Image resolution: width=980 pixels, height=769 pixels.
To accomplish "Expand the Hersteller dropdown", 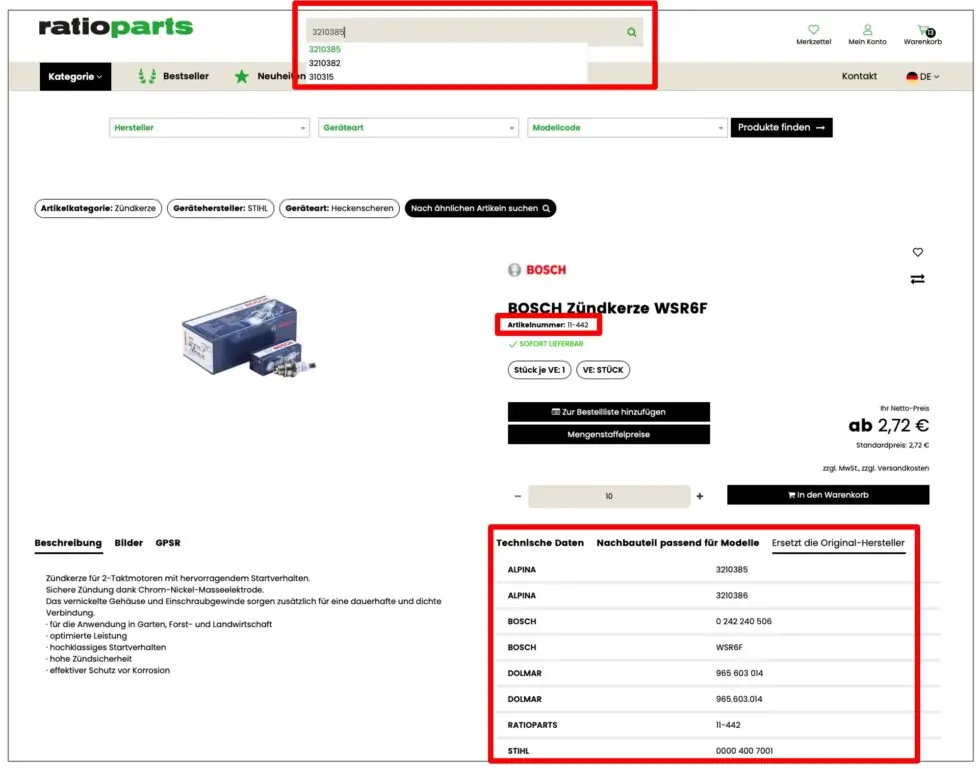I will [x=208, y=127].
